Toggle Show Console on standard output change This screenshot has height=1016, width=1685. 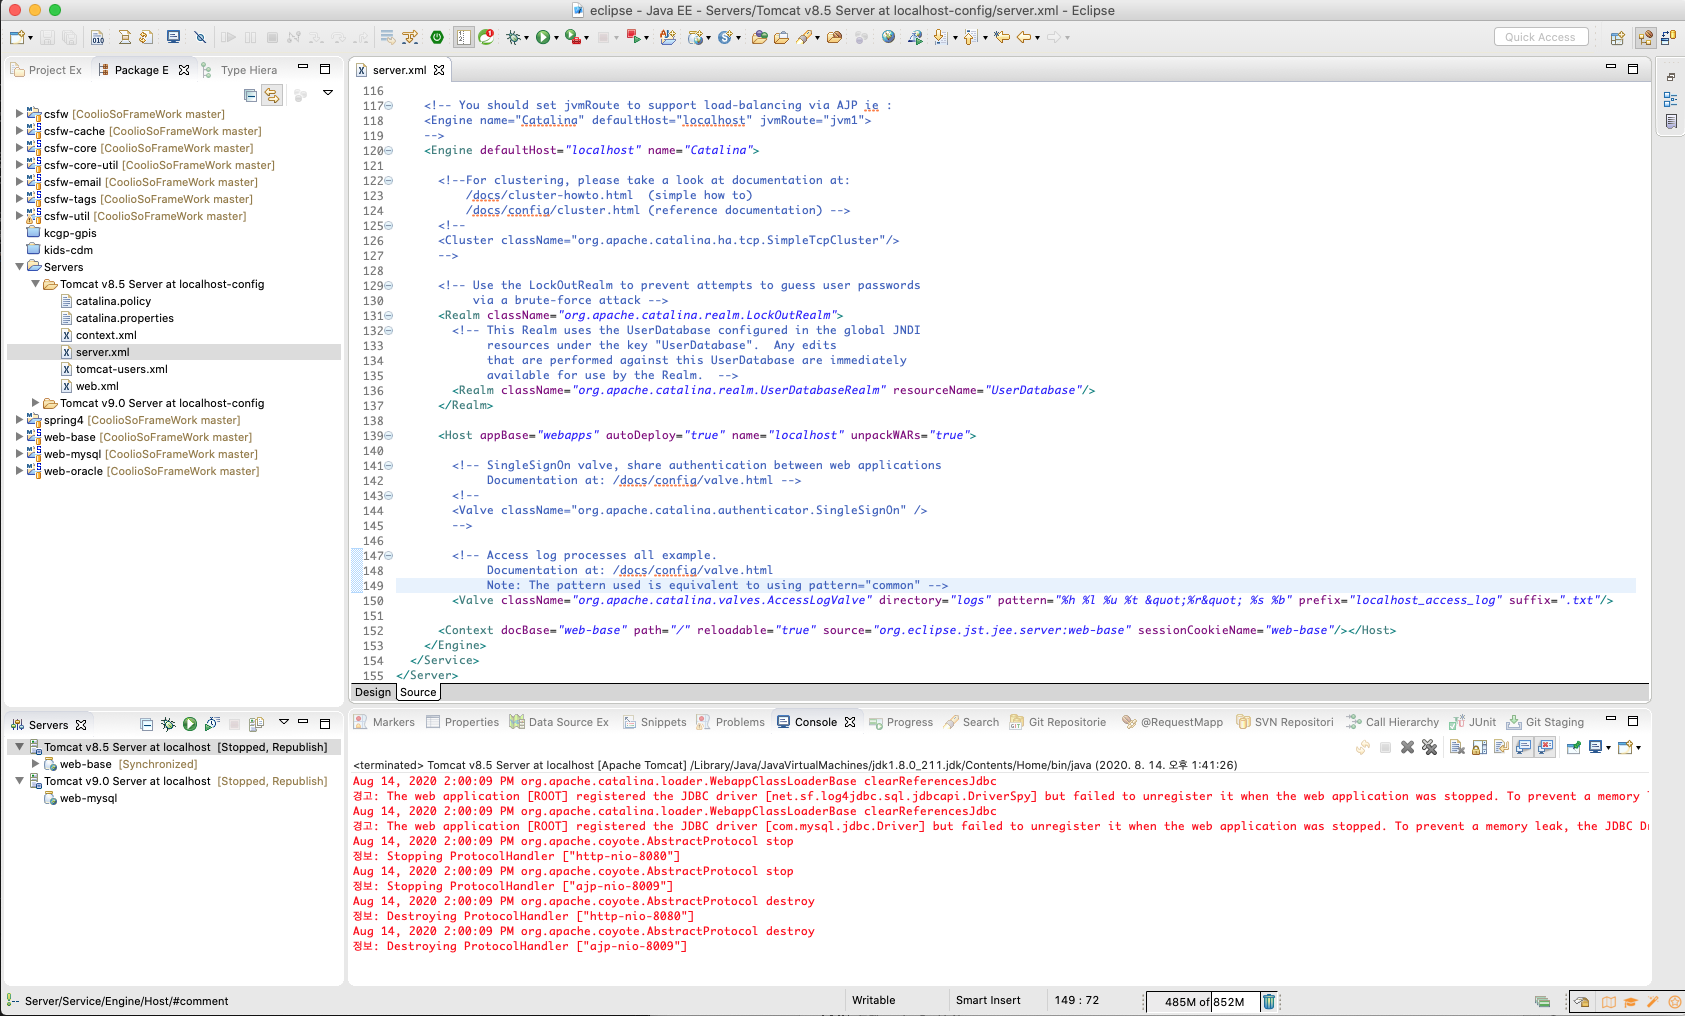[x=1523, y=747]
